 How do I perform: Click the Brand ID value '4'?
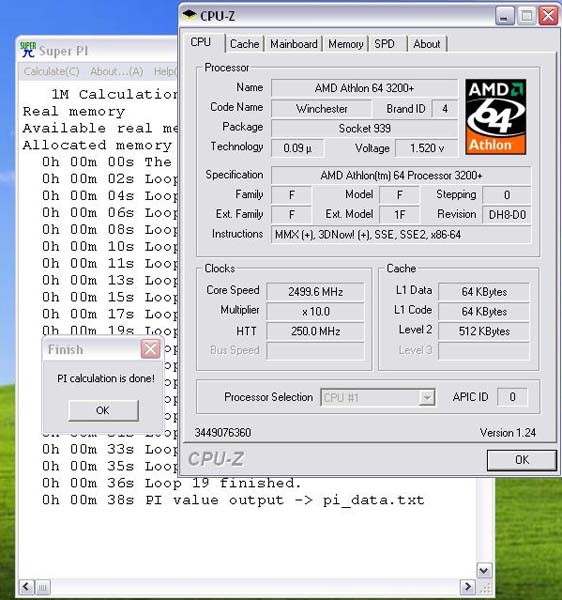[x=445, y=109]
